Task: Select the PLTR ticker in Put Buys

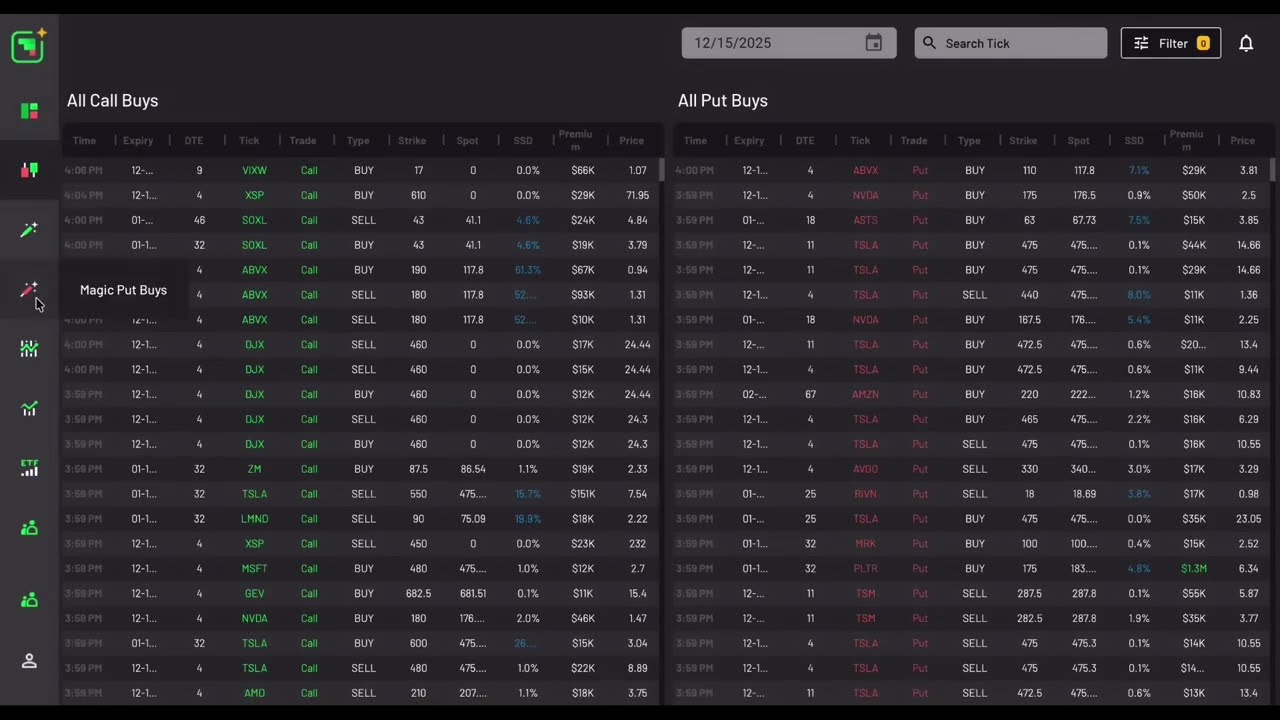Action: pyautogui.click(x=866, y=569)
